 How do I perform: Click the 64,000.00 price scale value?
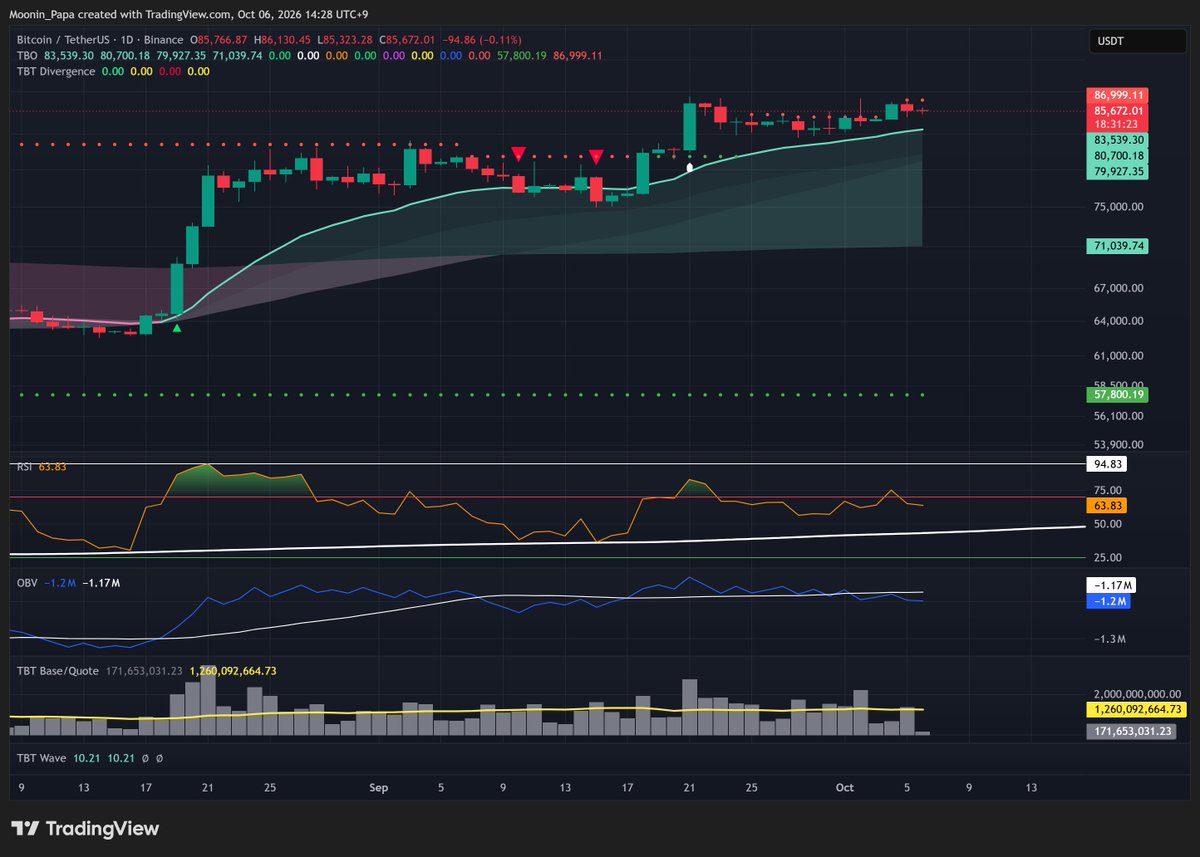[1119, 321]
